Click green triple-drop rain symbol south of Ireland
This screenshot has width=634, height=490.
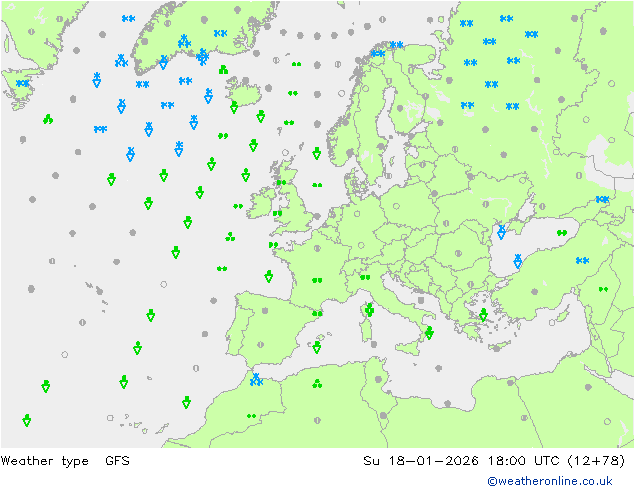pyautogui.click(x=230, y=237)
